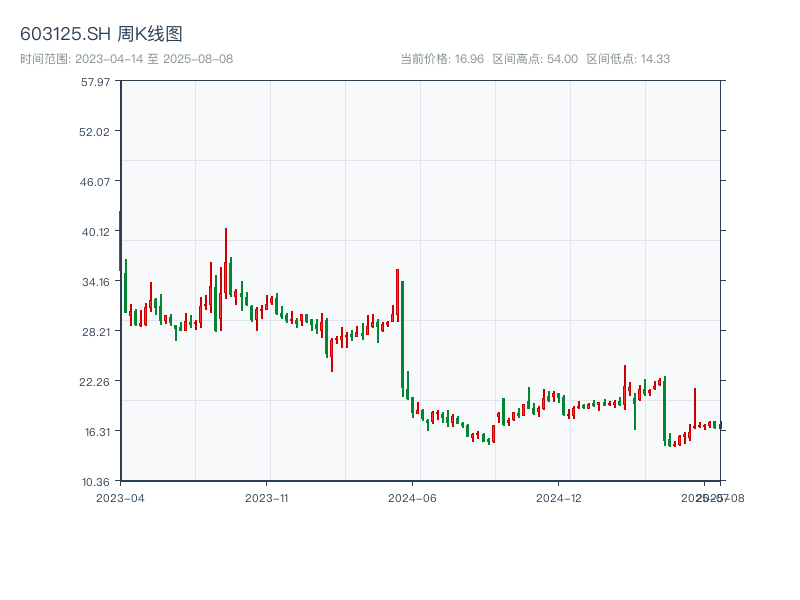Select the 2023-04 date on the x-axis
This screenshot has width=800, height=600.
coord(120,497)
